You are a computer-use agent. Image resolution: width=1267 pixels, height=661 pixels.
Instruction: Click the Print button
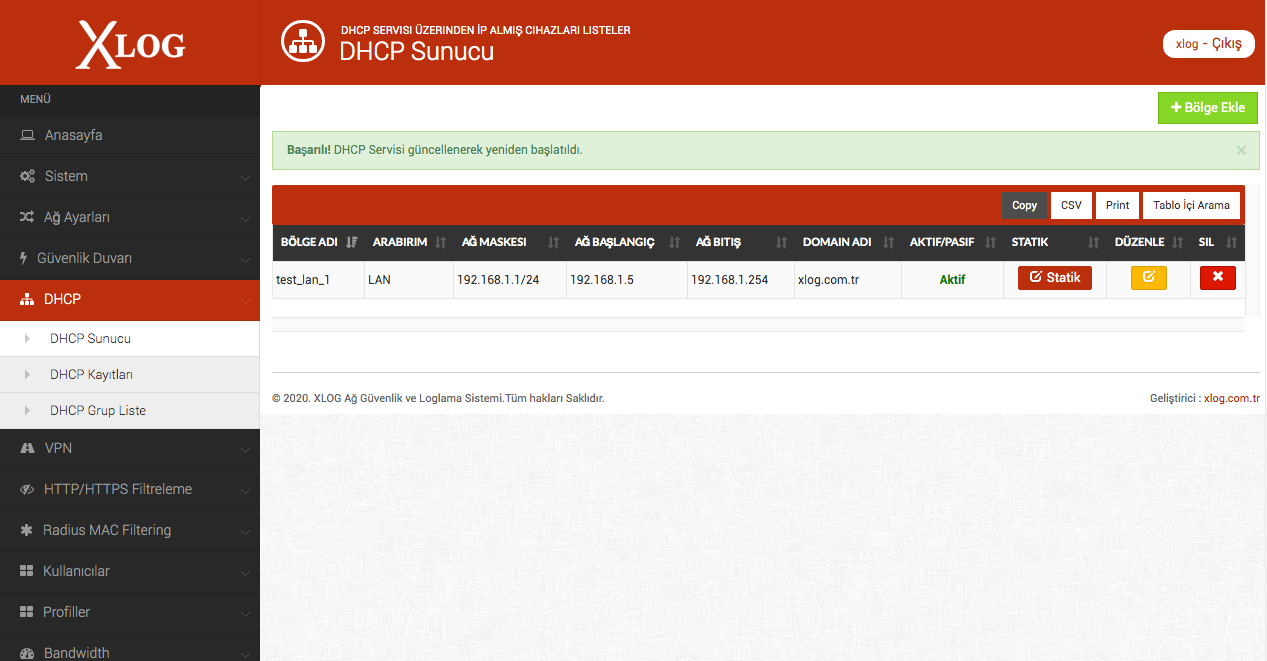pos(1118,205)
